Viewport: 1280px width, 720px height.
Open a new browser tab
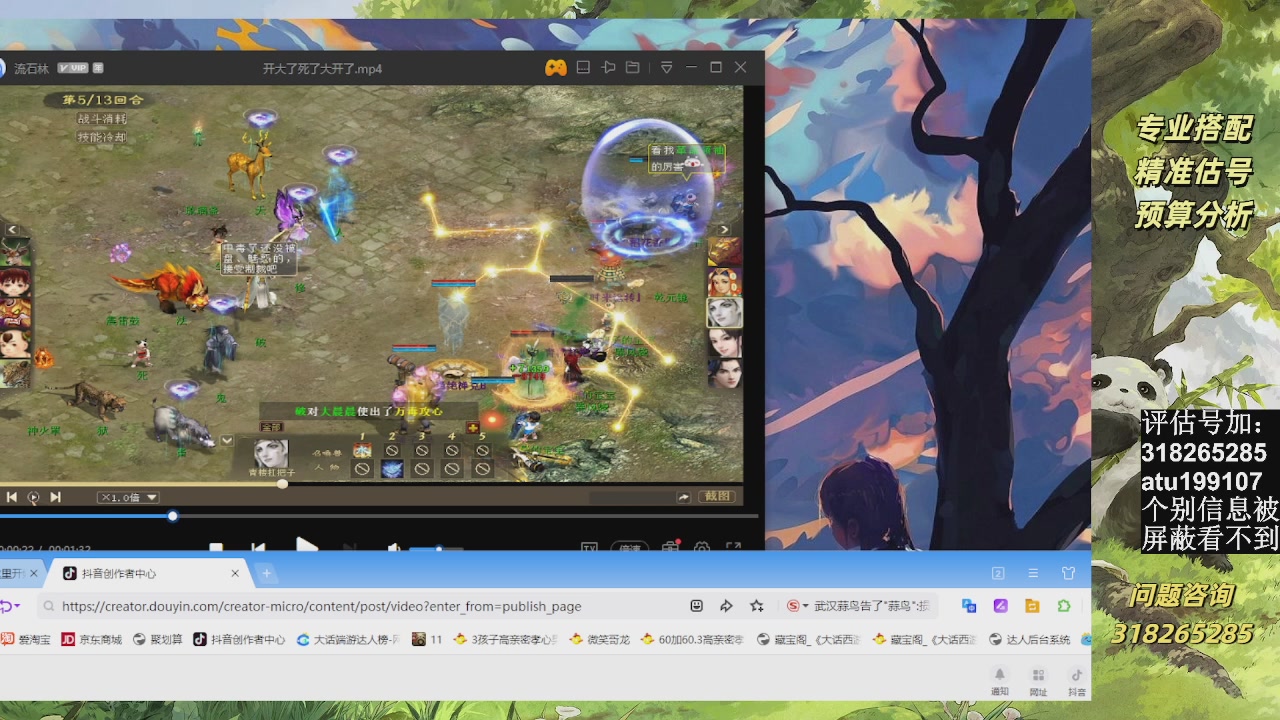266,573
